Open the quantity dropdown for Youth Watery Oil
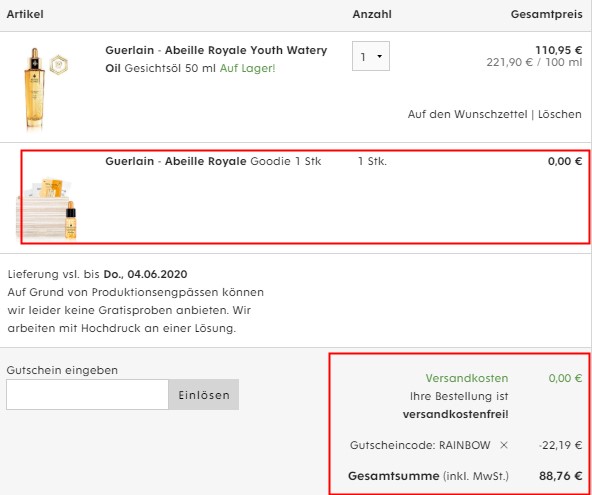This screenshot has width=592, height=495. (x=371, y=56)
